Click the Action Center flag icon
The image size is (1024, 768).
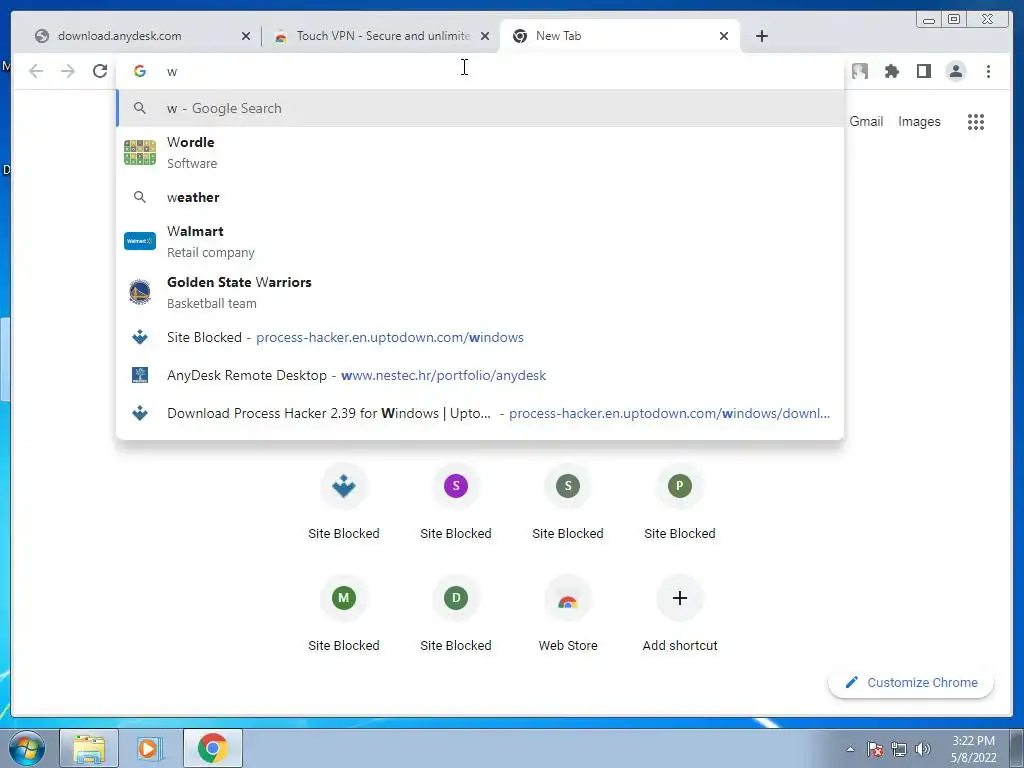(875, 749)
